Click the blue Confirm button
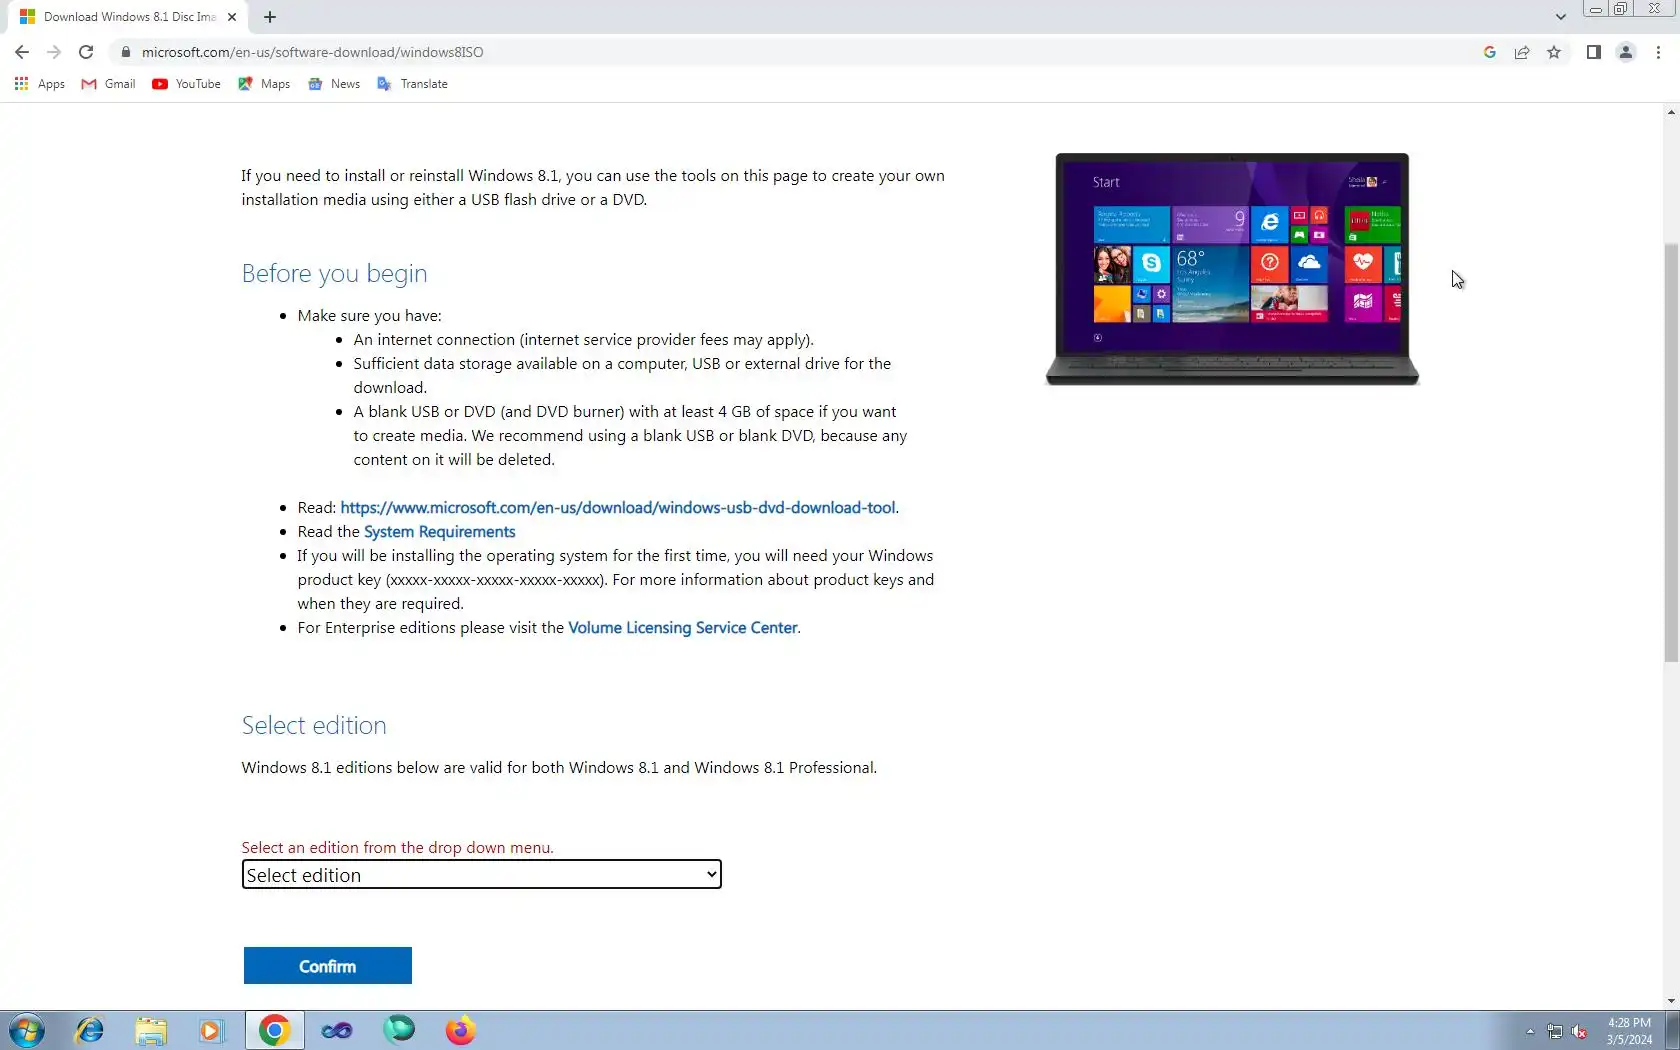 tap(328, 966)
